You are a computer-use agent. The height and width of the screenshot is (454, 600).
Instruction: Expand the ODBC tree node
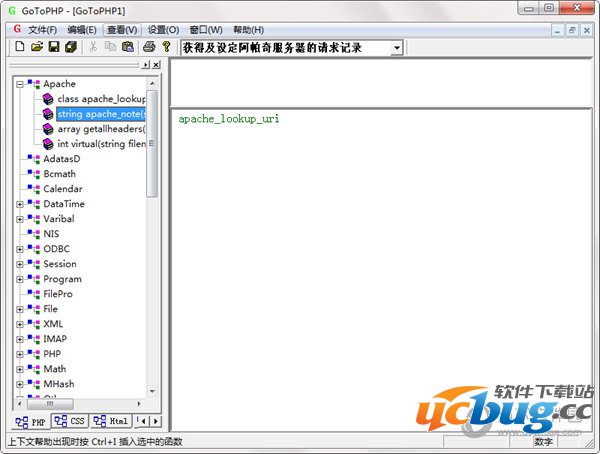(20, 249)
